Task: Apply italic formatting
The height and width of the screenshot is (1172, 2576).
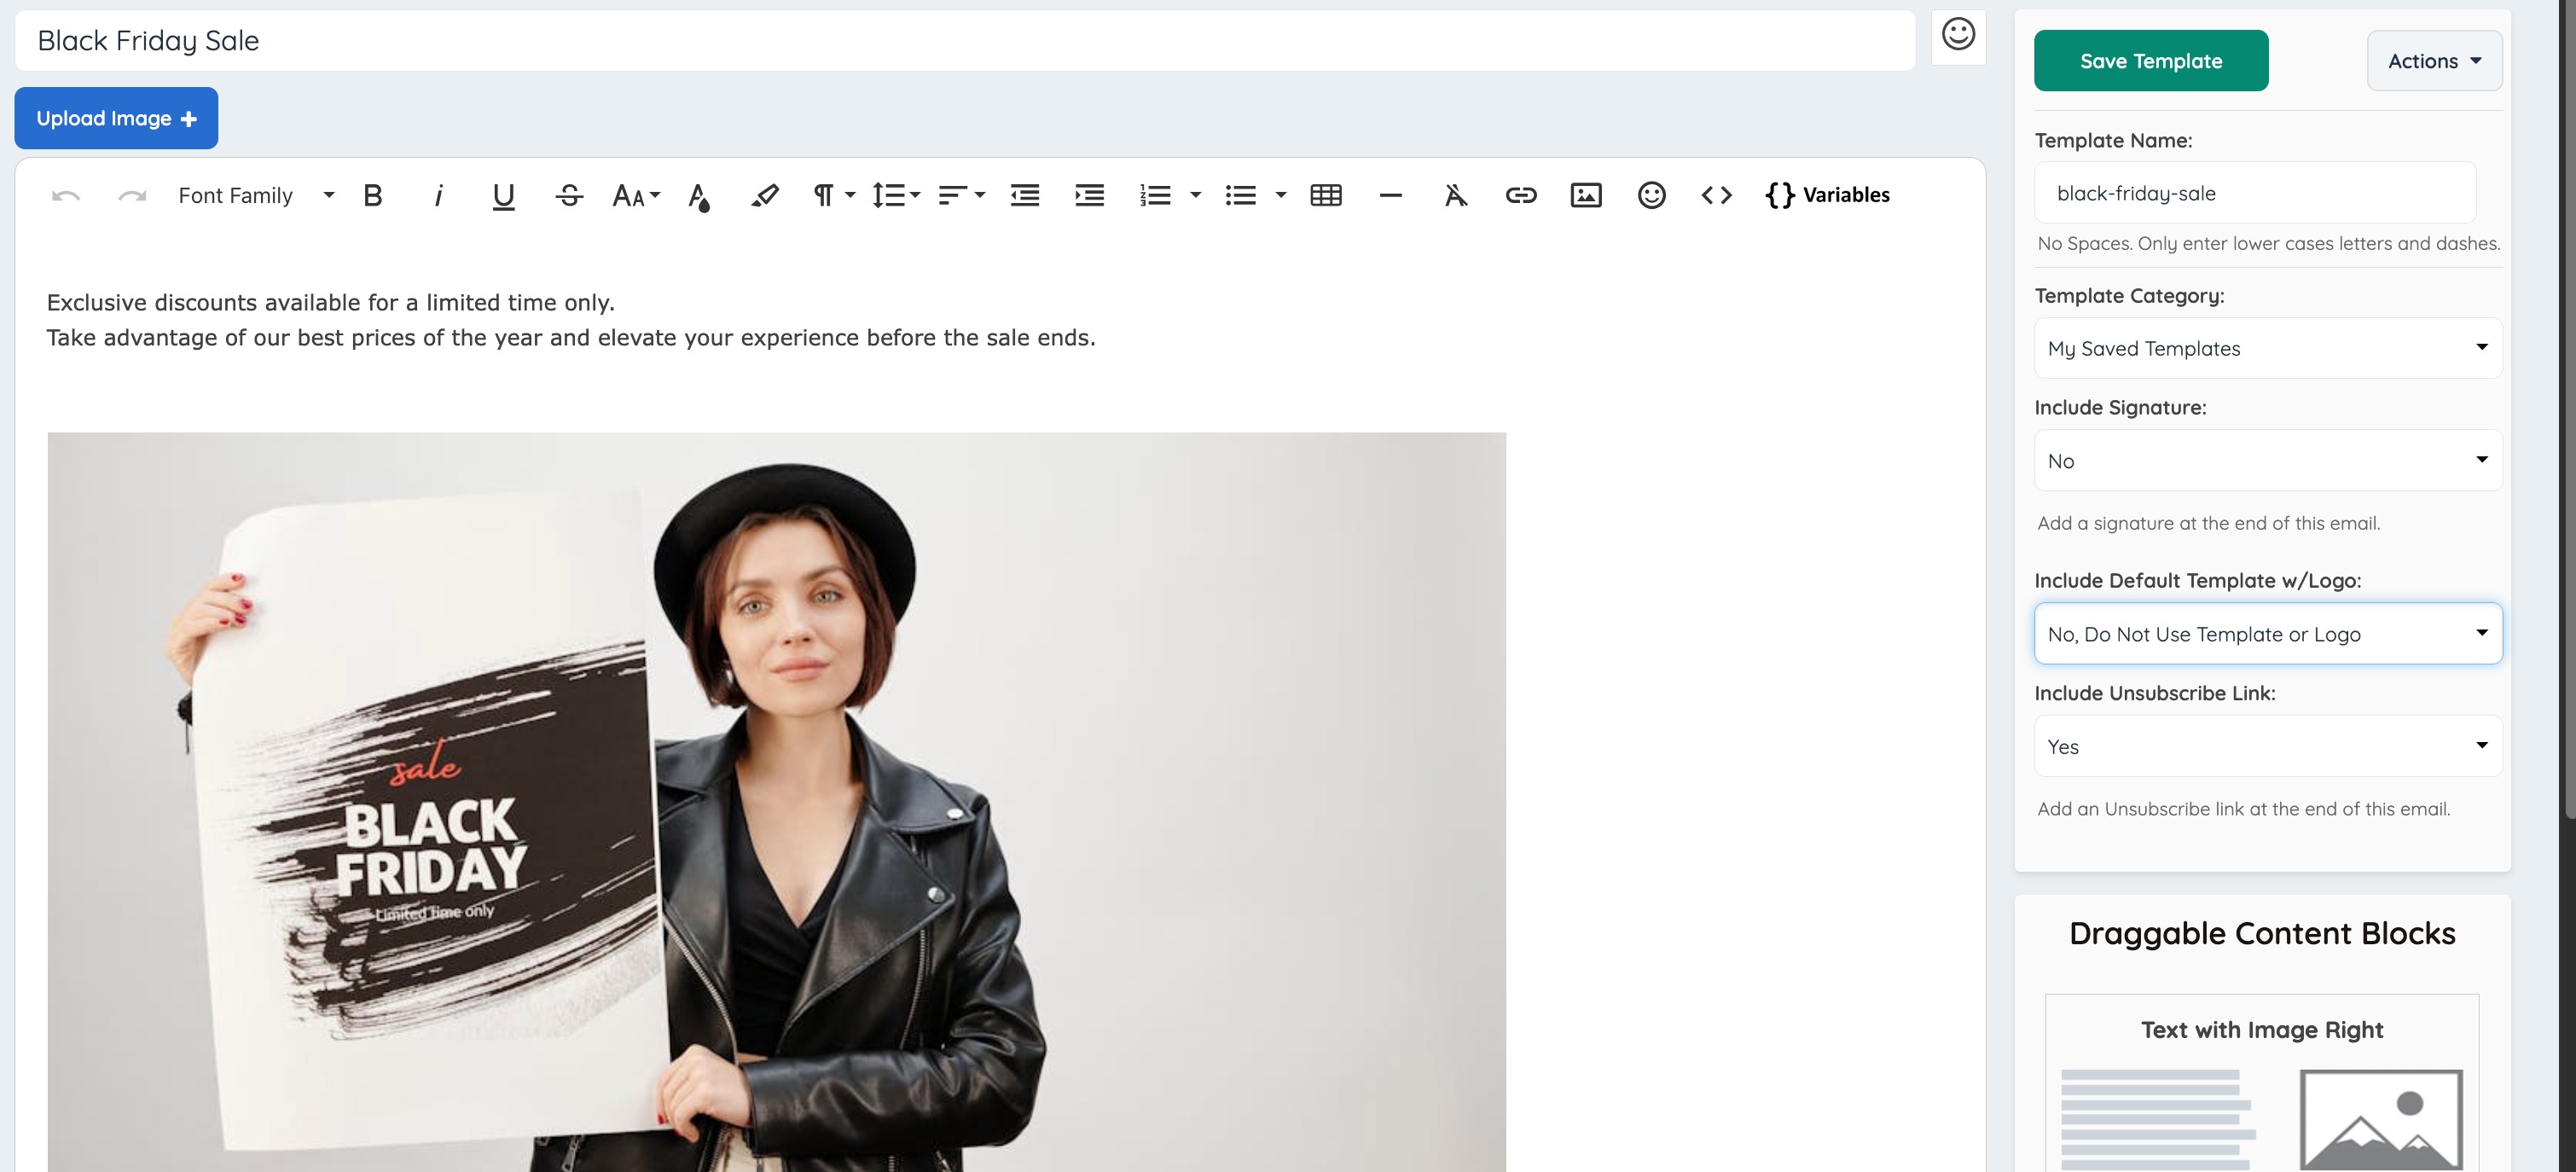Action: [438, 195]
